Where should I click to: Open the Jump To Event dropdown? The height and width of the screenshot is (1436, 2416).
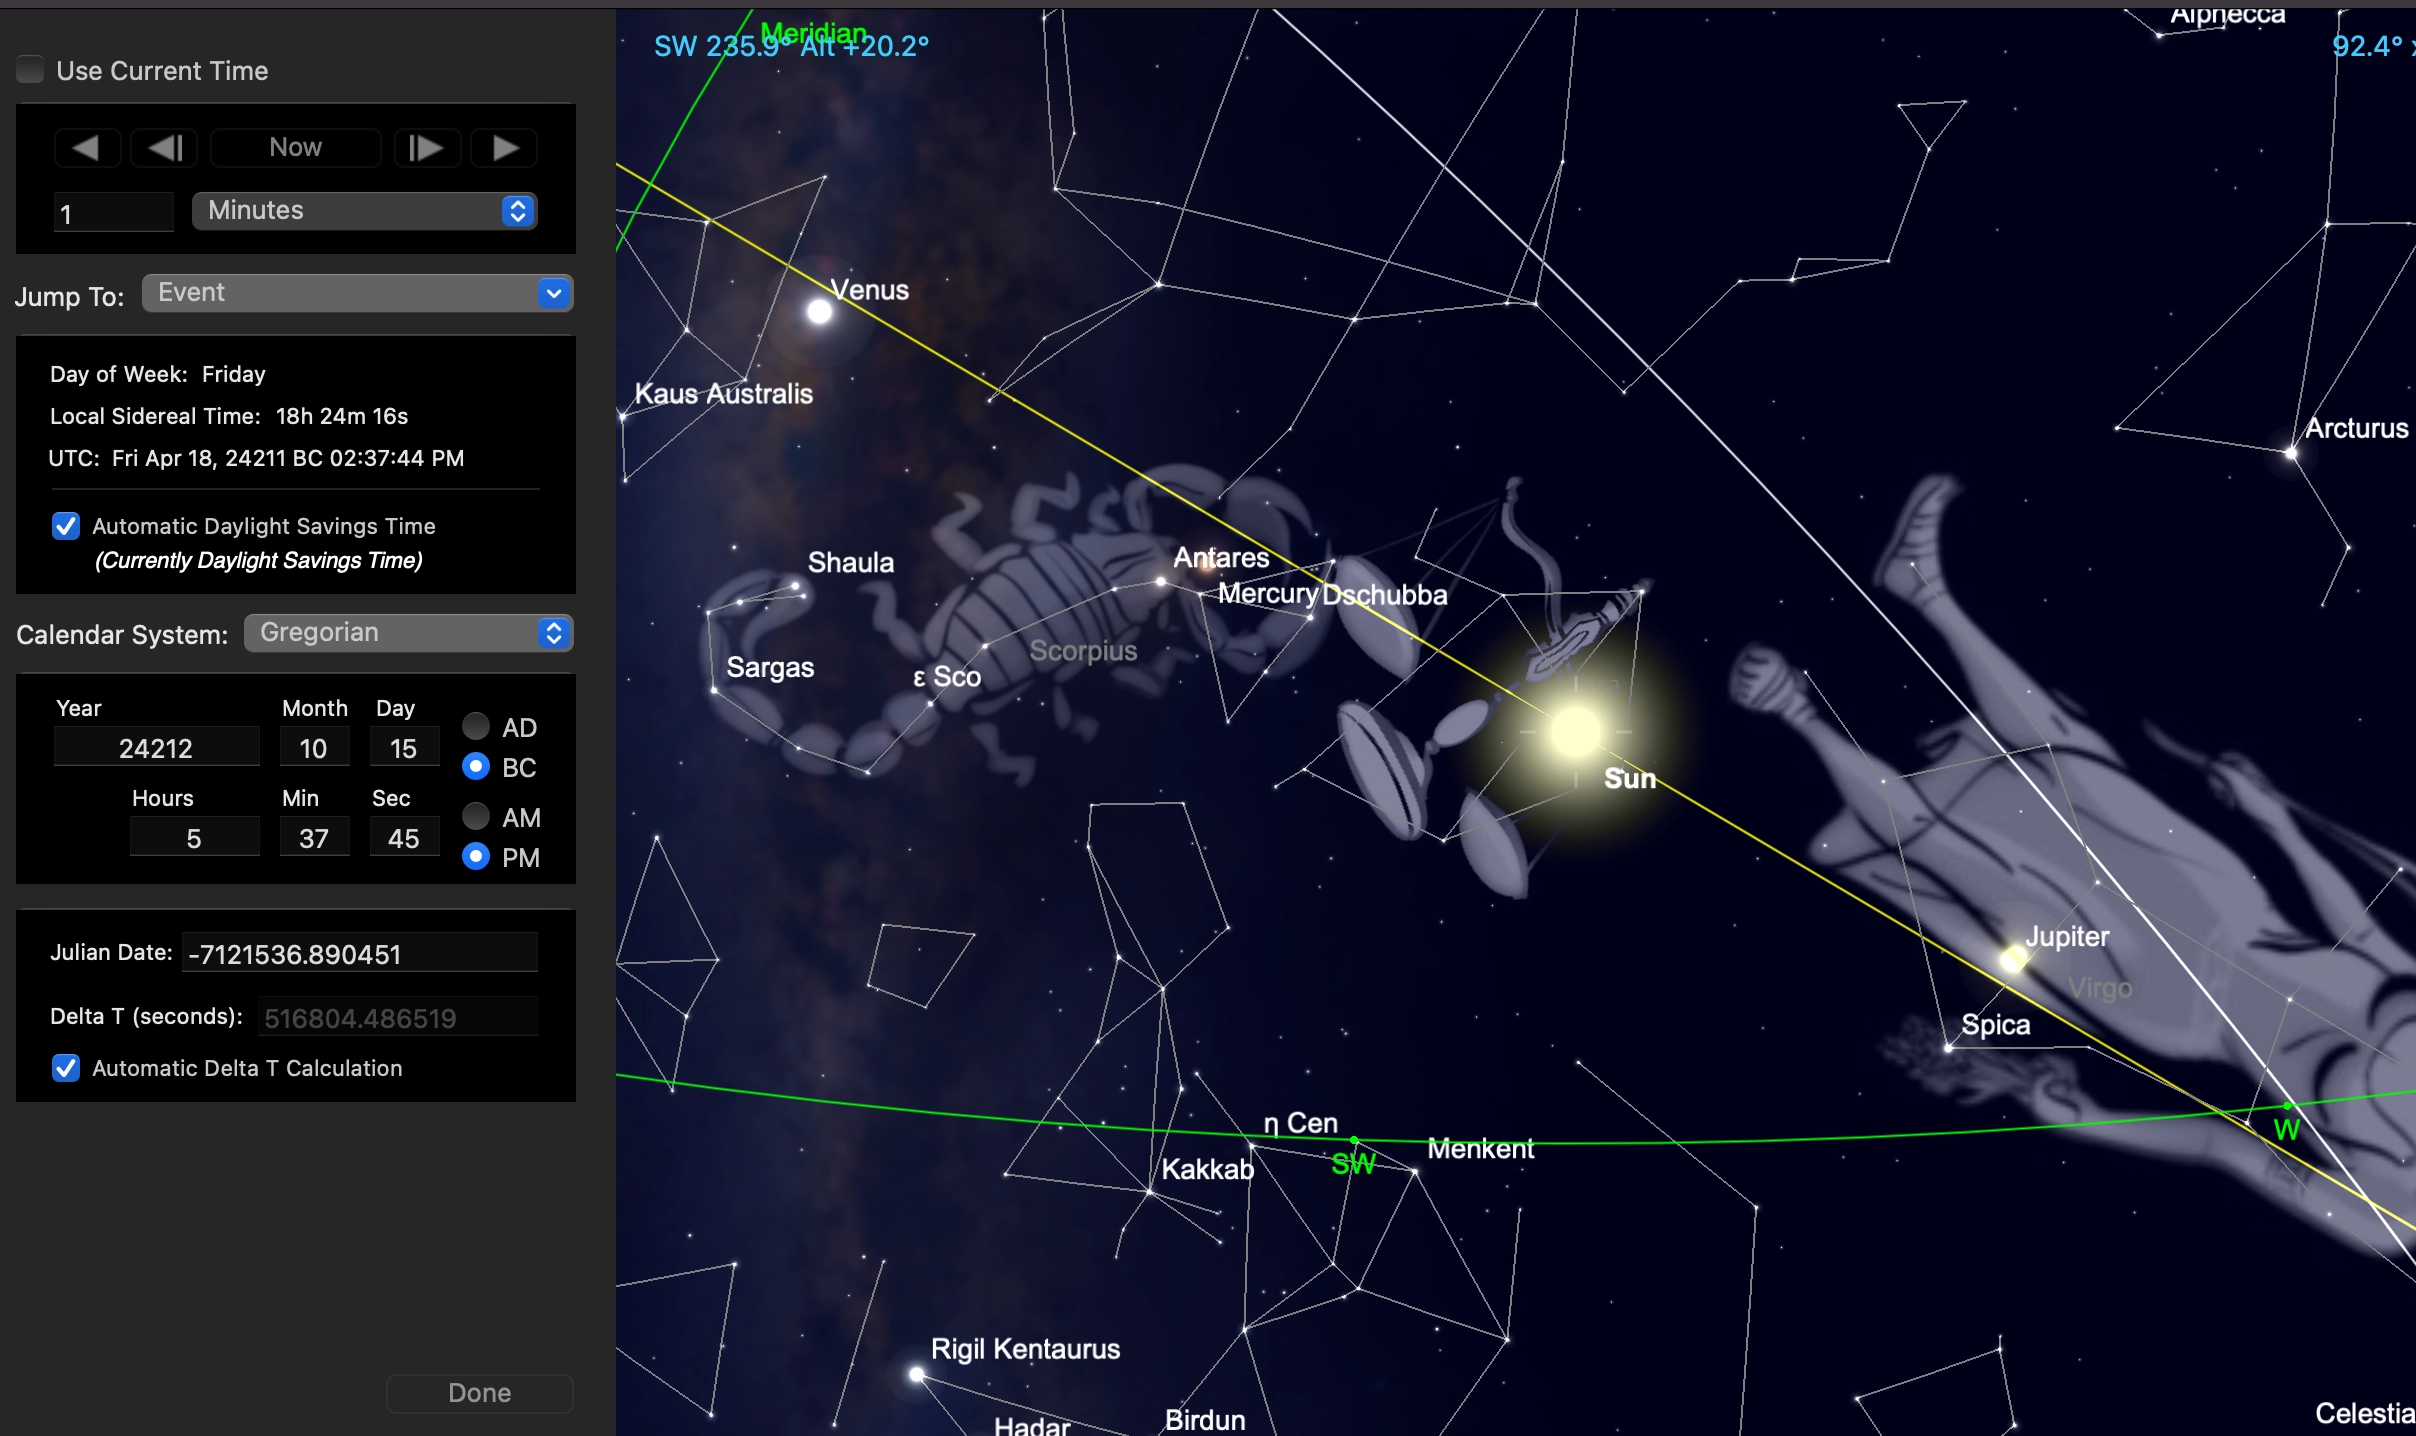pos(357,293)
